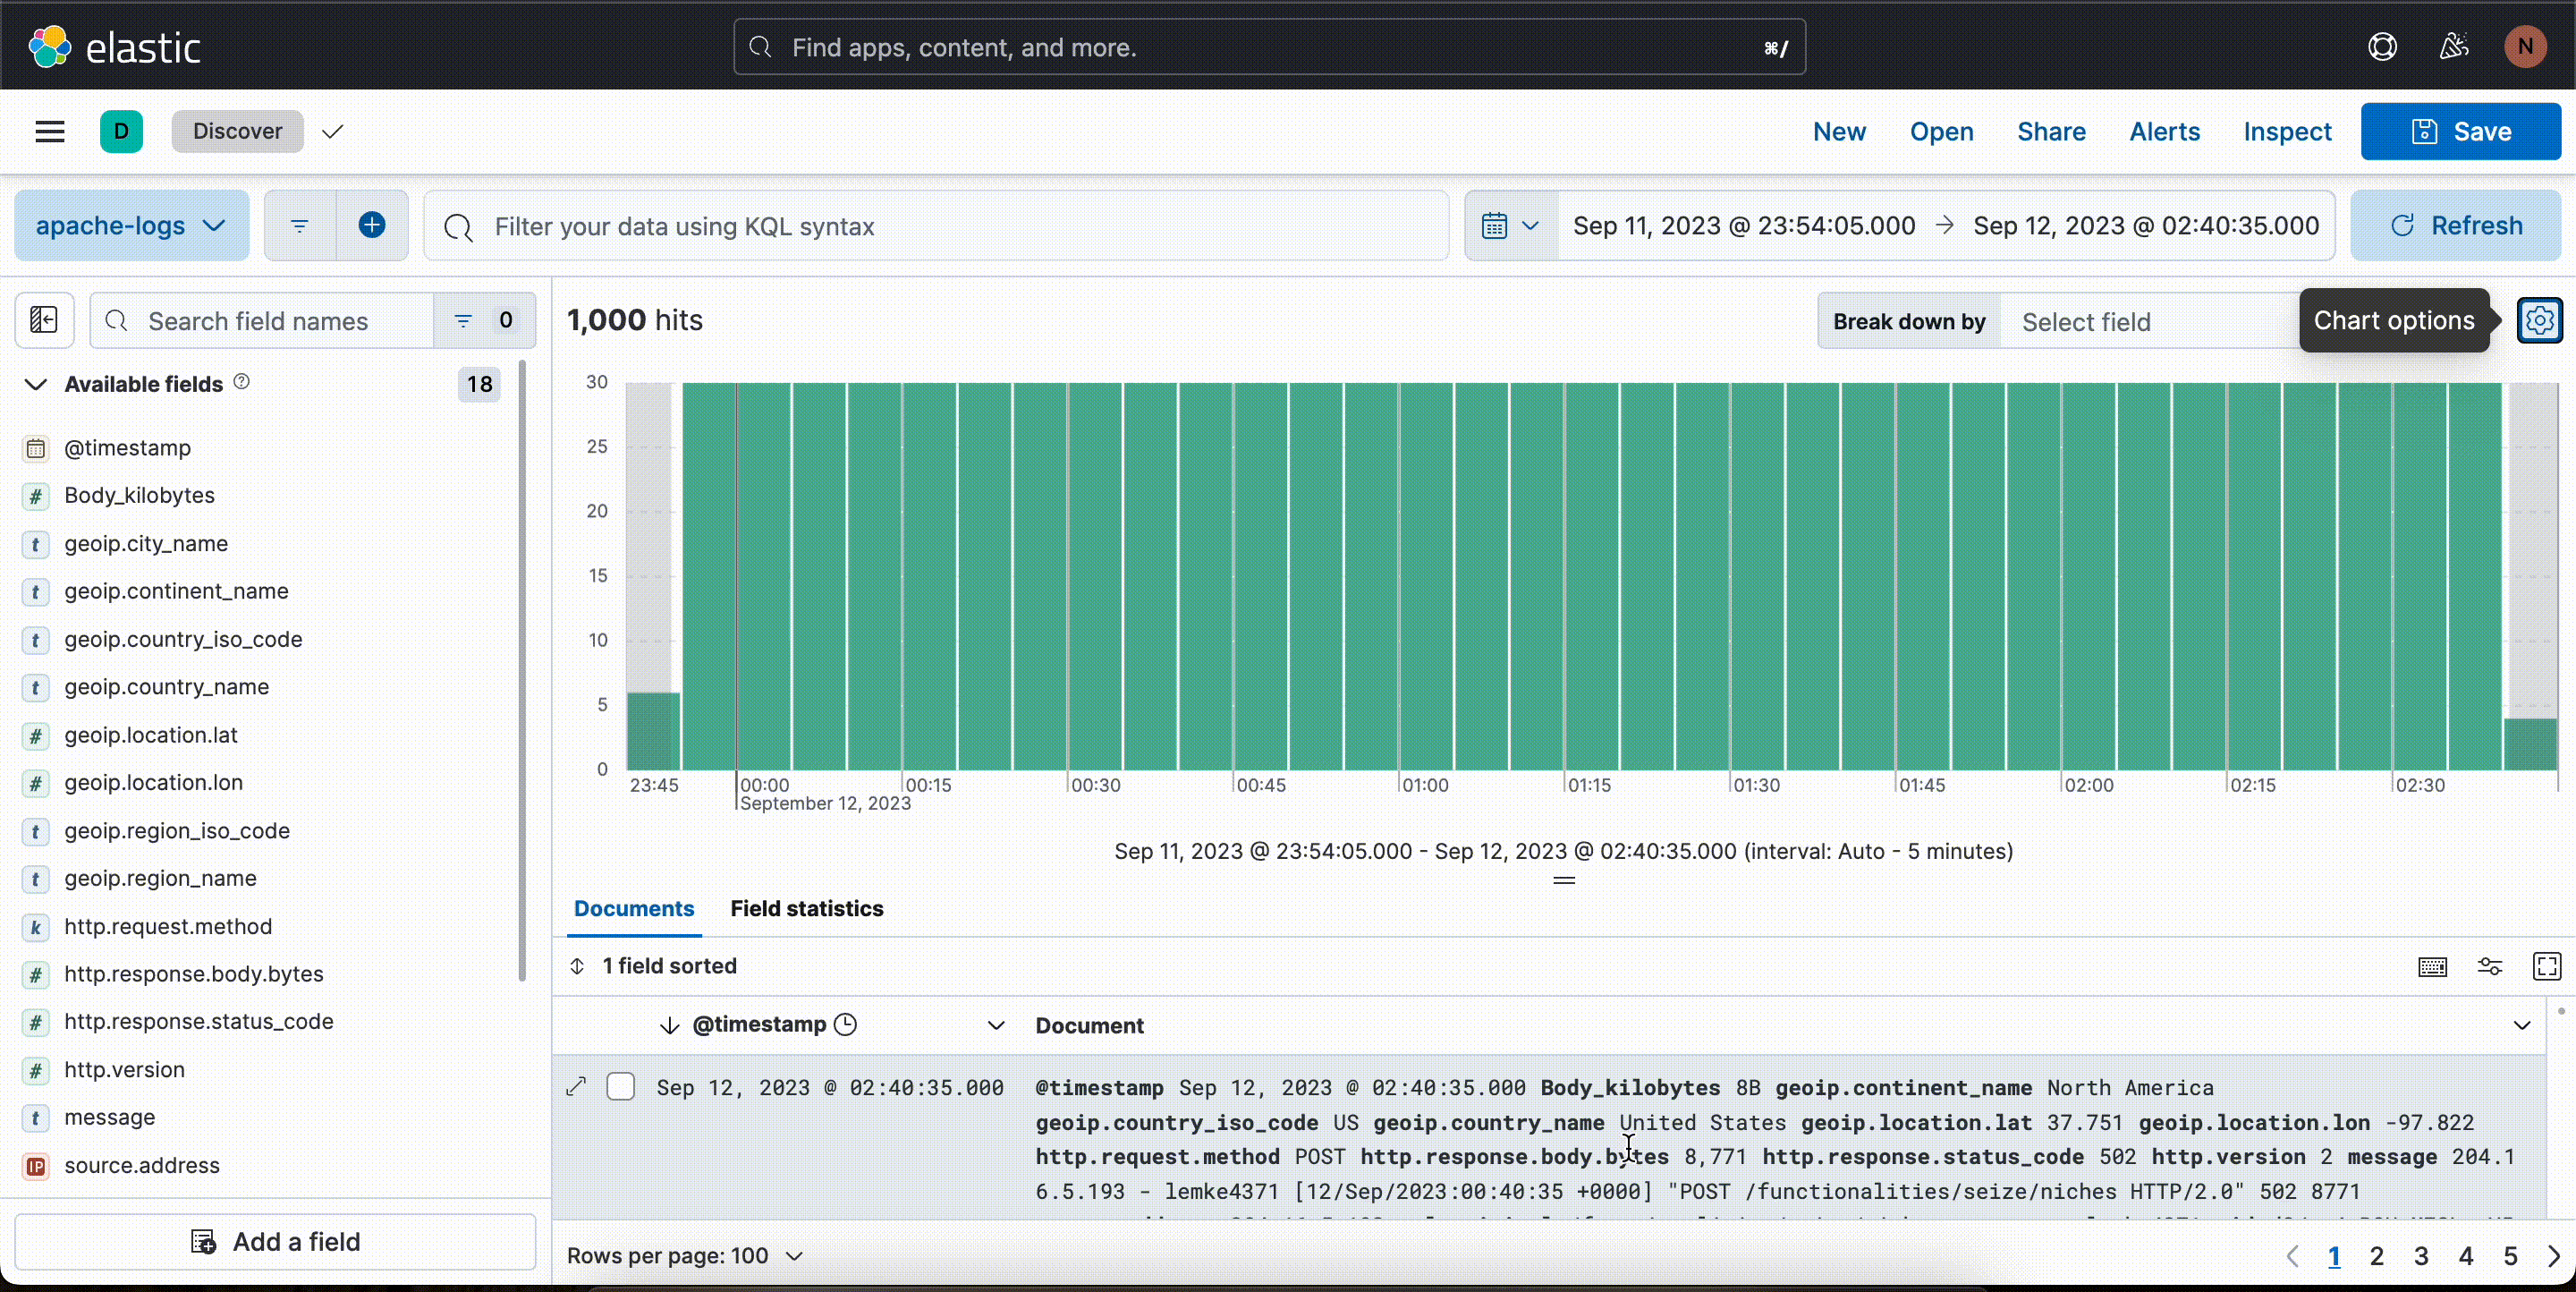Click the add filter plus icon
Image resolution: width=2576 pixels, height=1292 pixels.
click(372, 226)
